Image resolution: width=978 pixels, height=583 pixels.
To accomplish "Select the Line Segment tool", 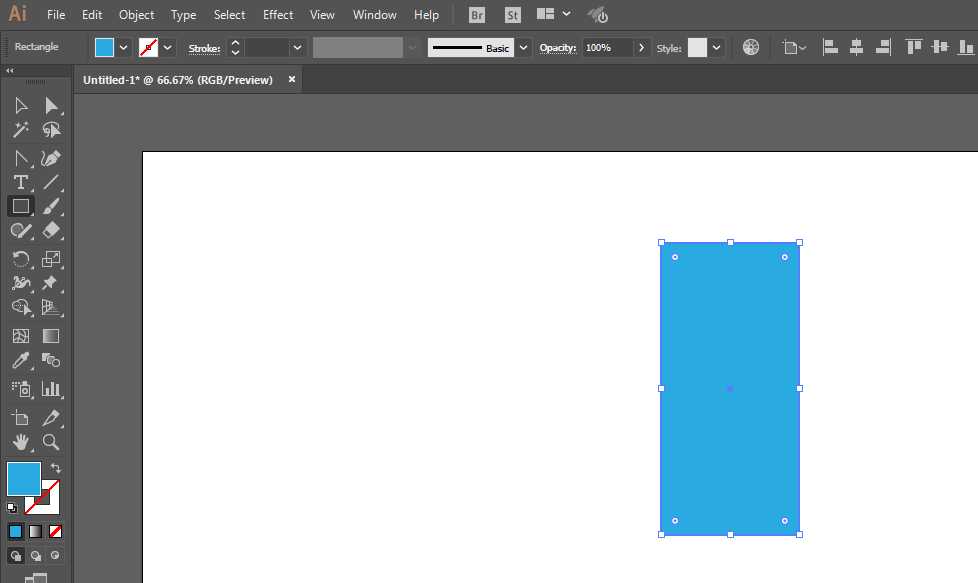I will 51,182.
